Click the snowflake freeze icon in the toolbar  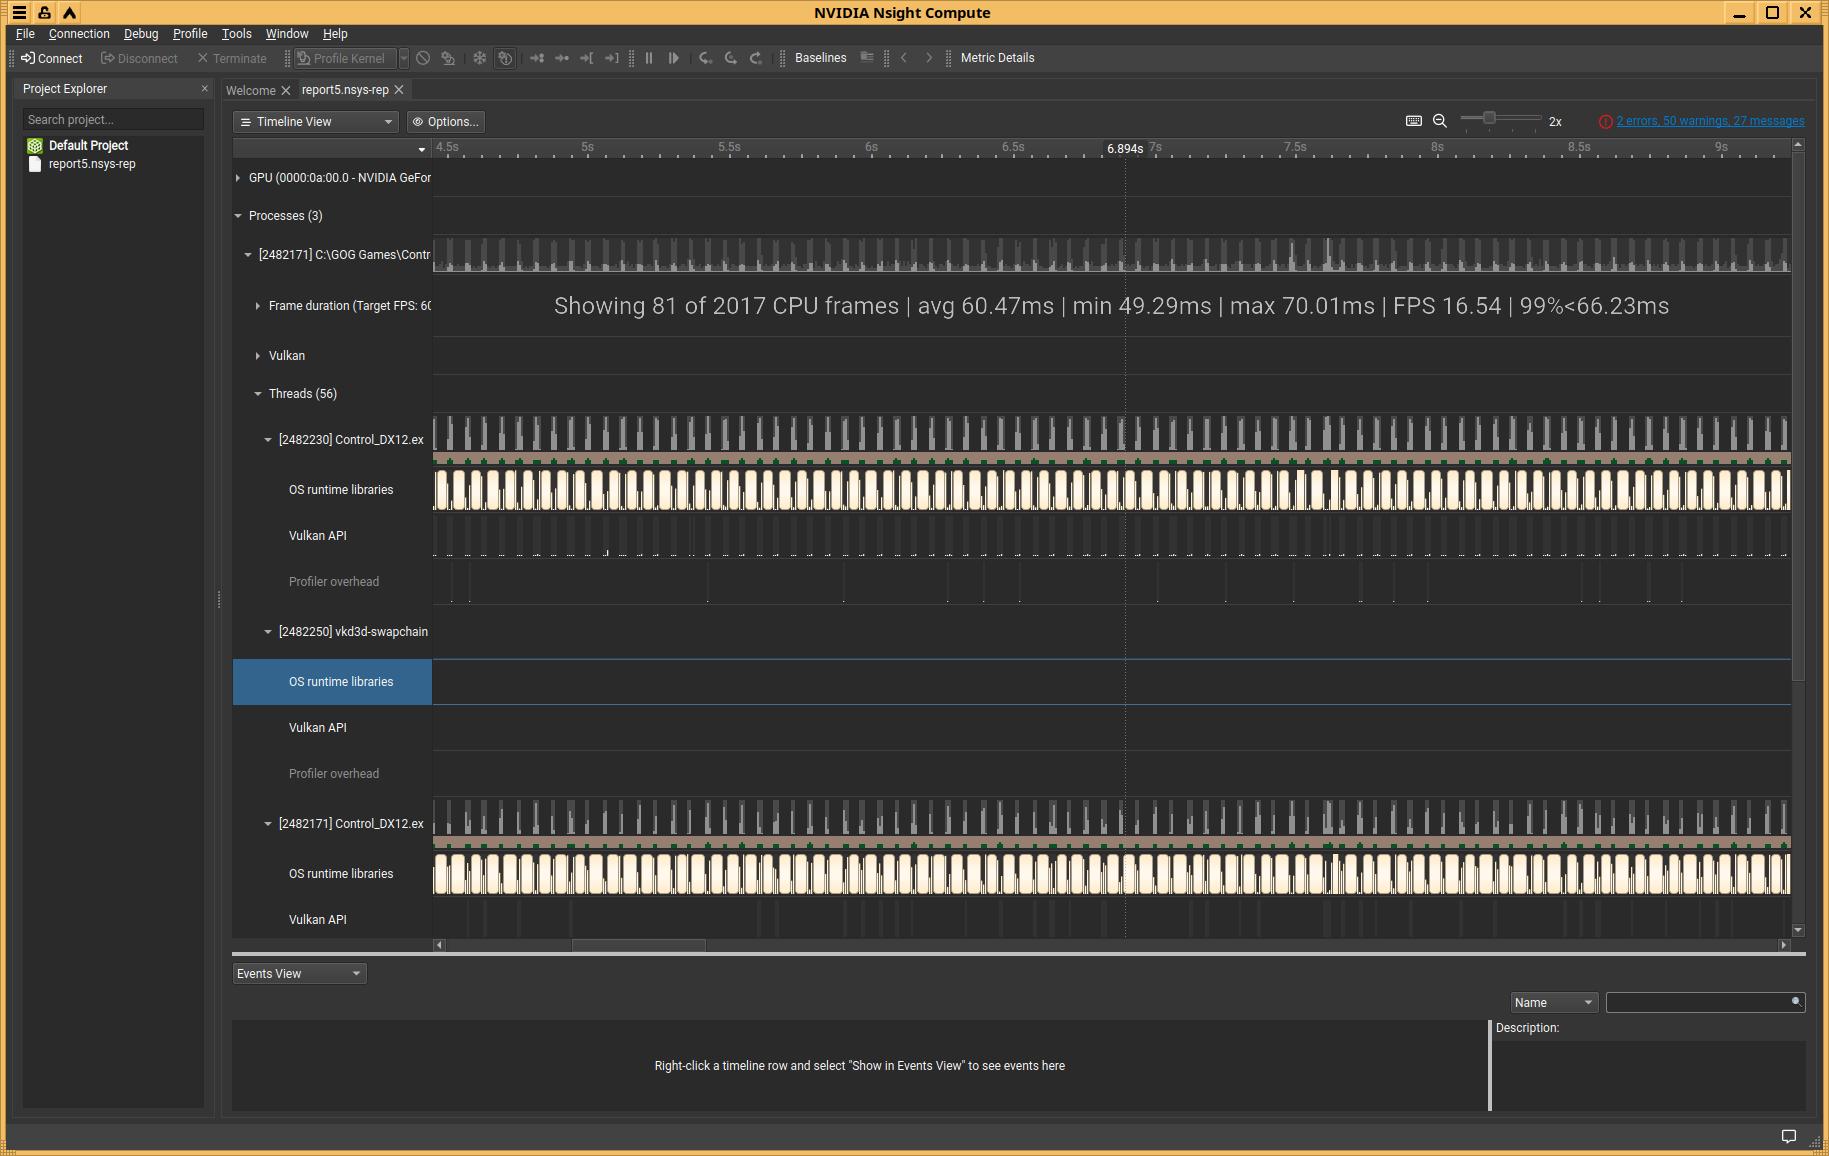point(480,58)
